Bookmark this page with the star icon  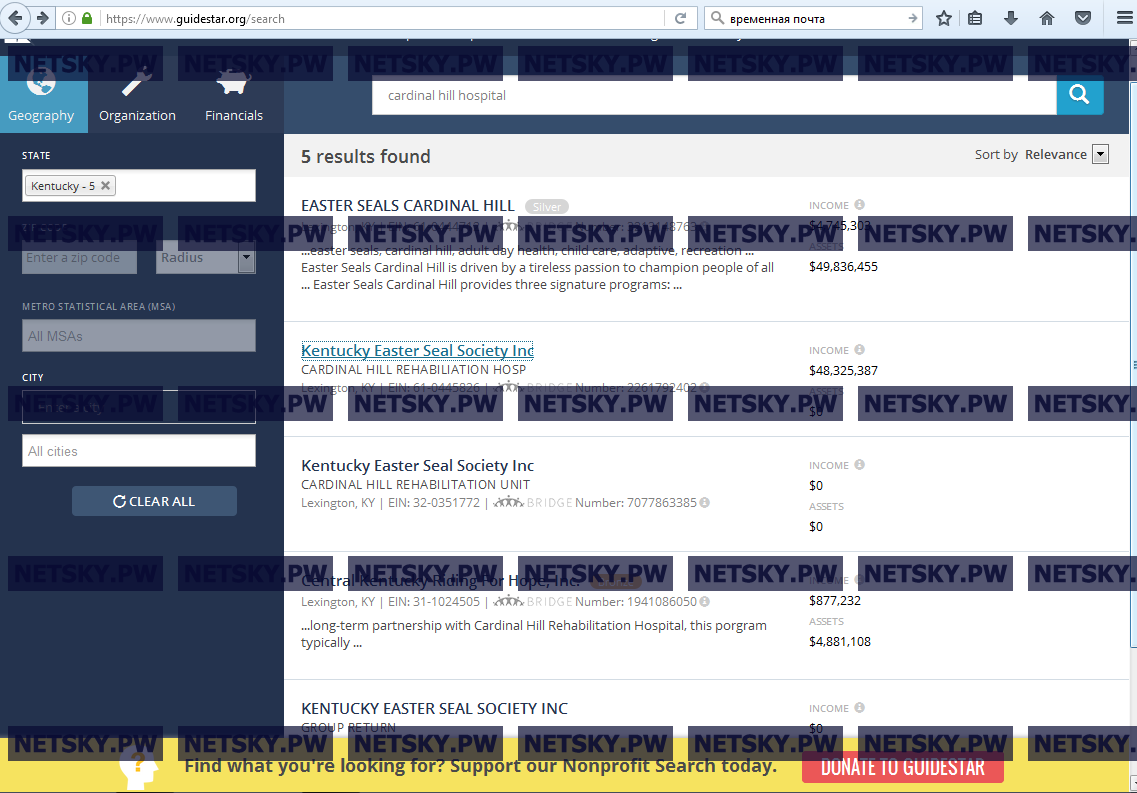pos(943,18)
